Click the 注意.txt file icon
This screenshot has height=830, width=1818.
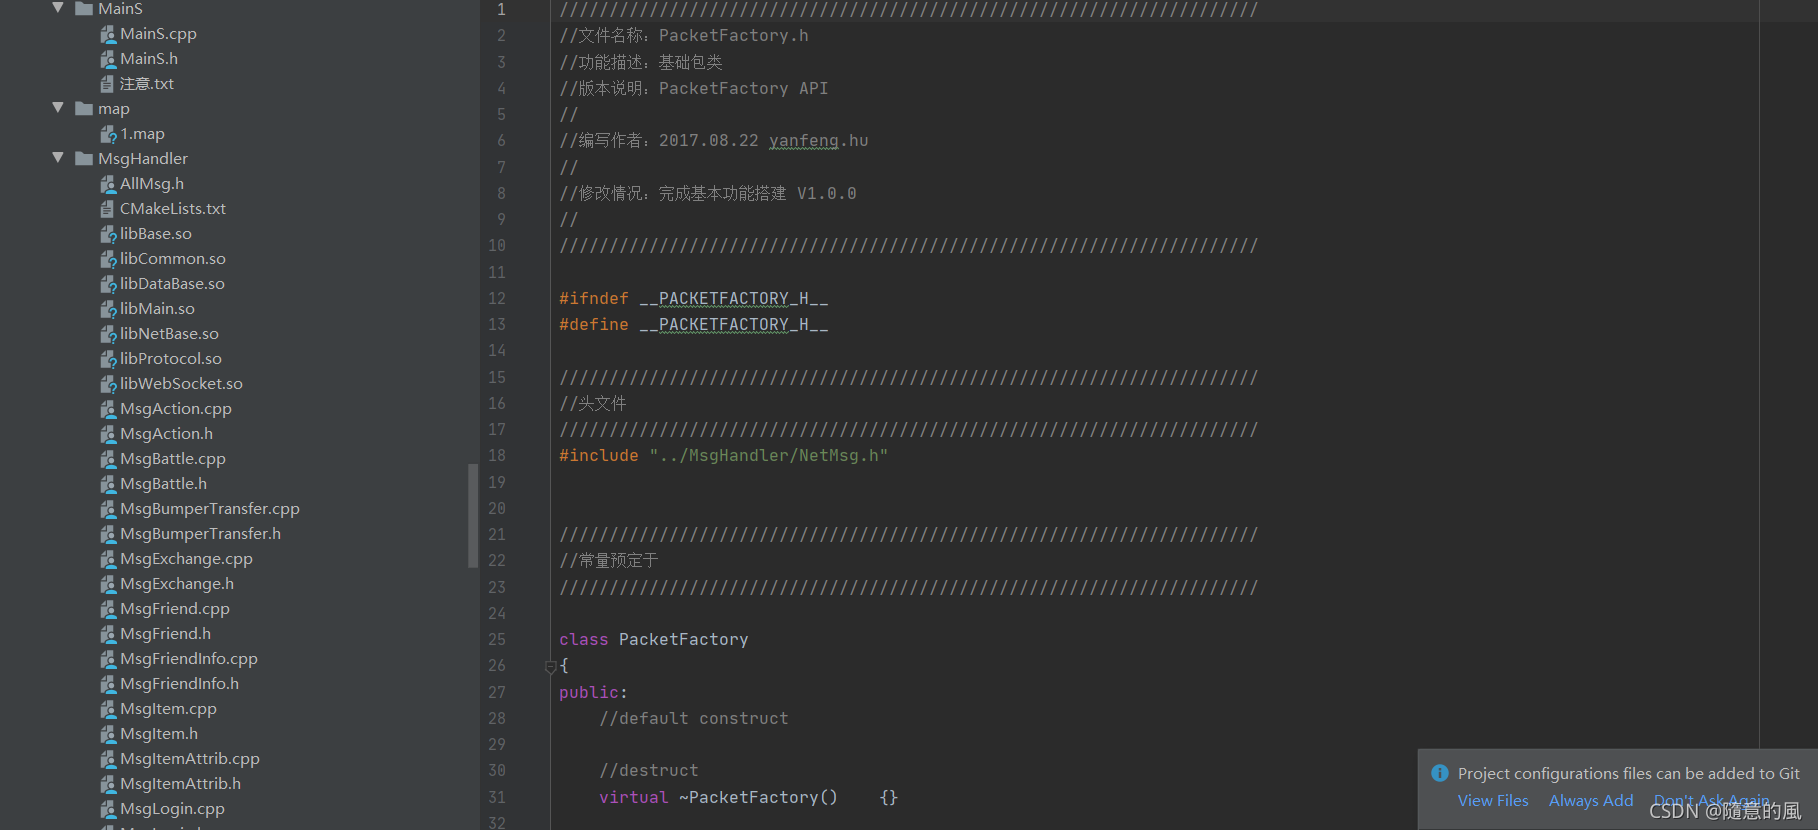point(108,84)
